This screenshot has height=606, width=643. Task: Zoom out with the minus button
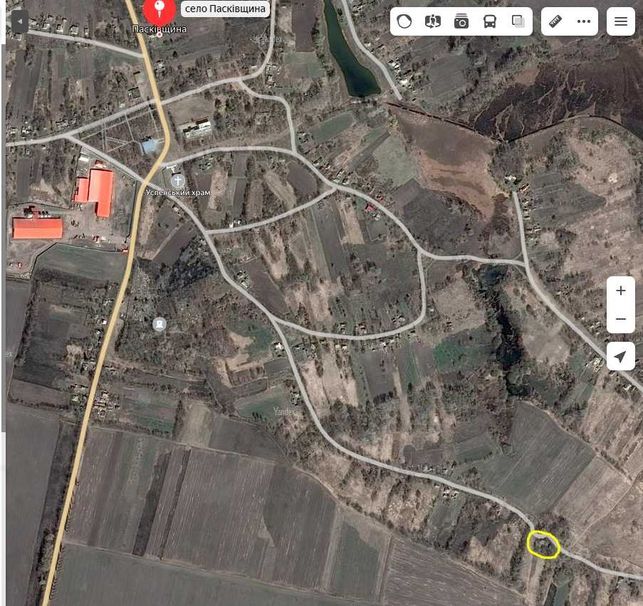pos(621,319)
